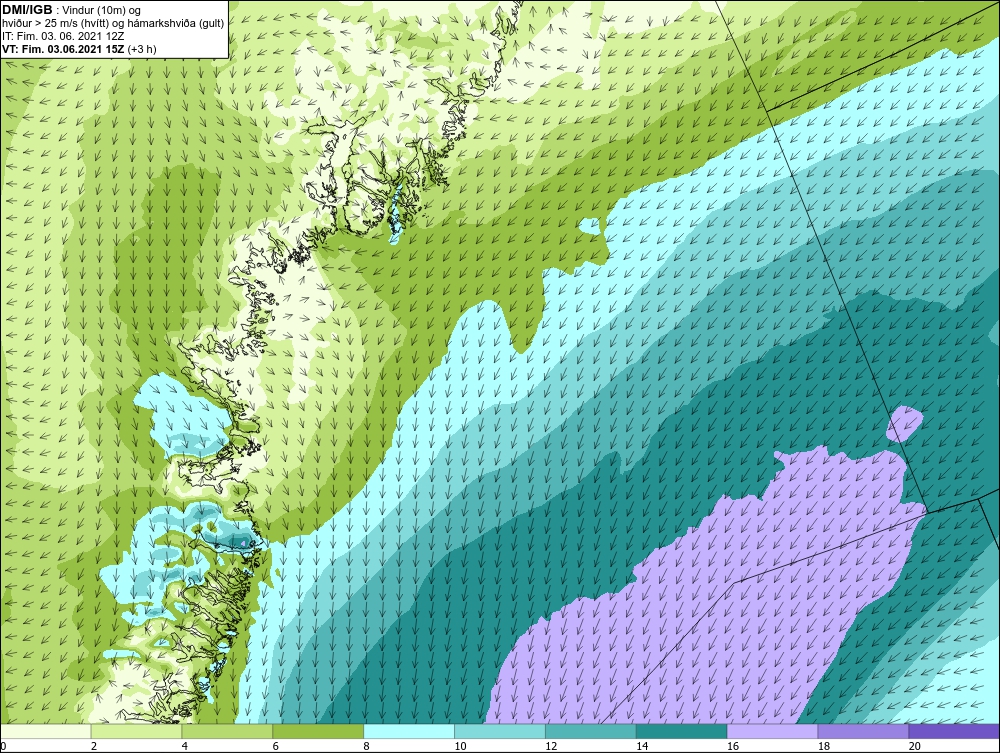
Task: Click the 'VT: Fim. 03.06.2021 15Z' line
Action: (63, 49)
